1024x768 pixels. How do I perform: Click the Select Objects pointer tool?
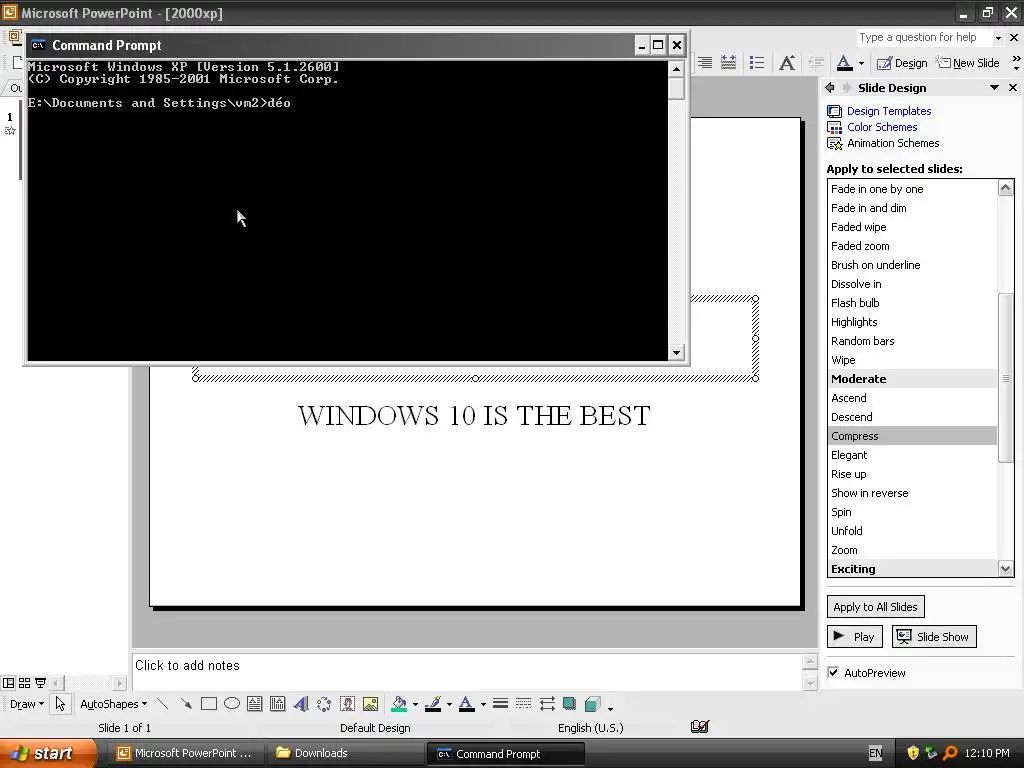pyautogui.click(x=60, y=704)
